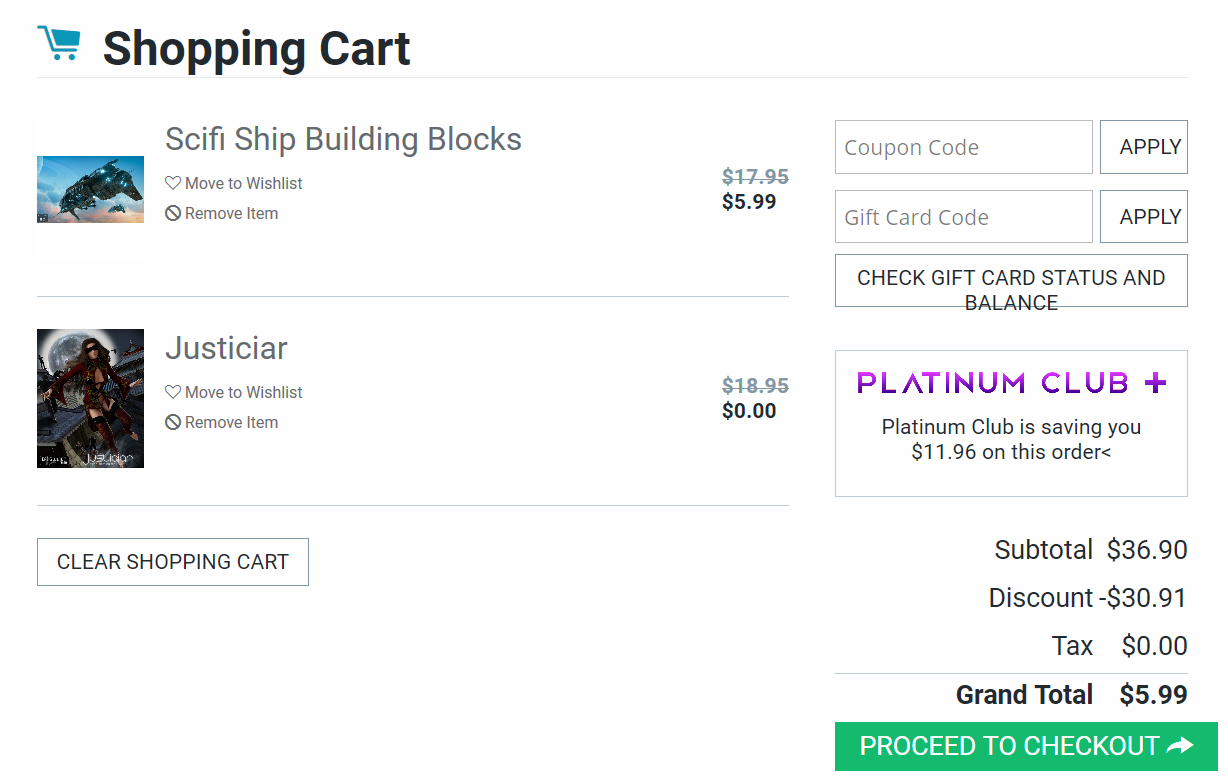Proceed to checkout
The image size is (1228, 783).
(1008, 746)
